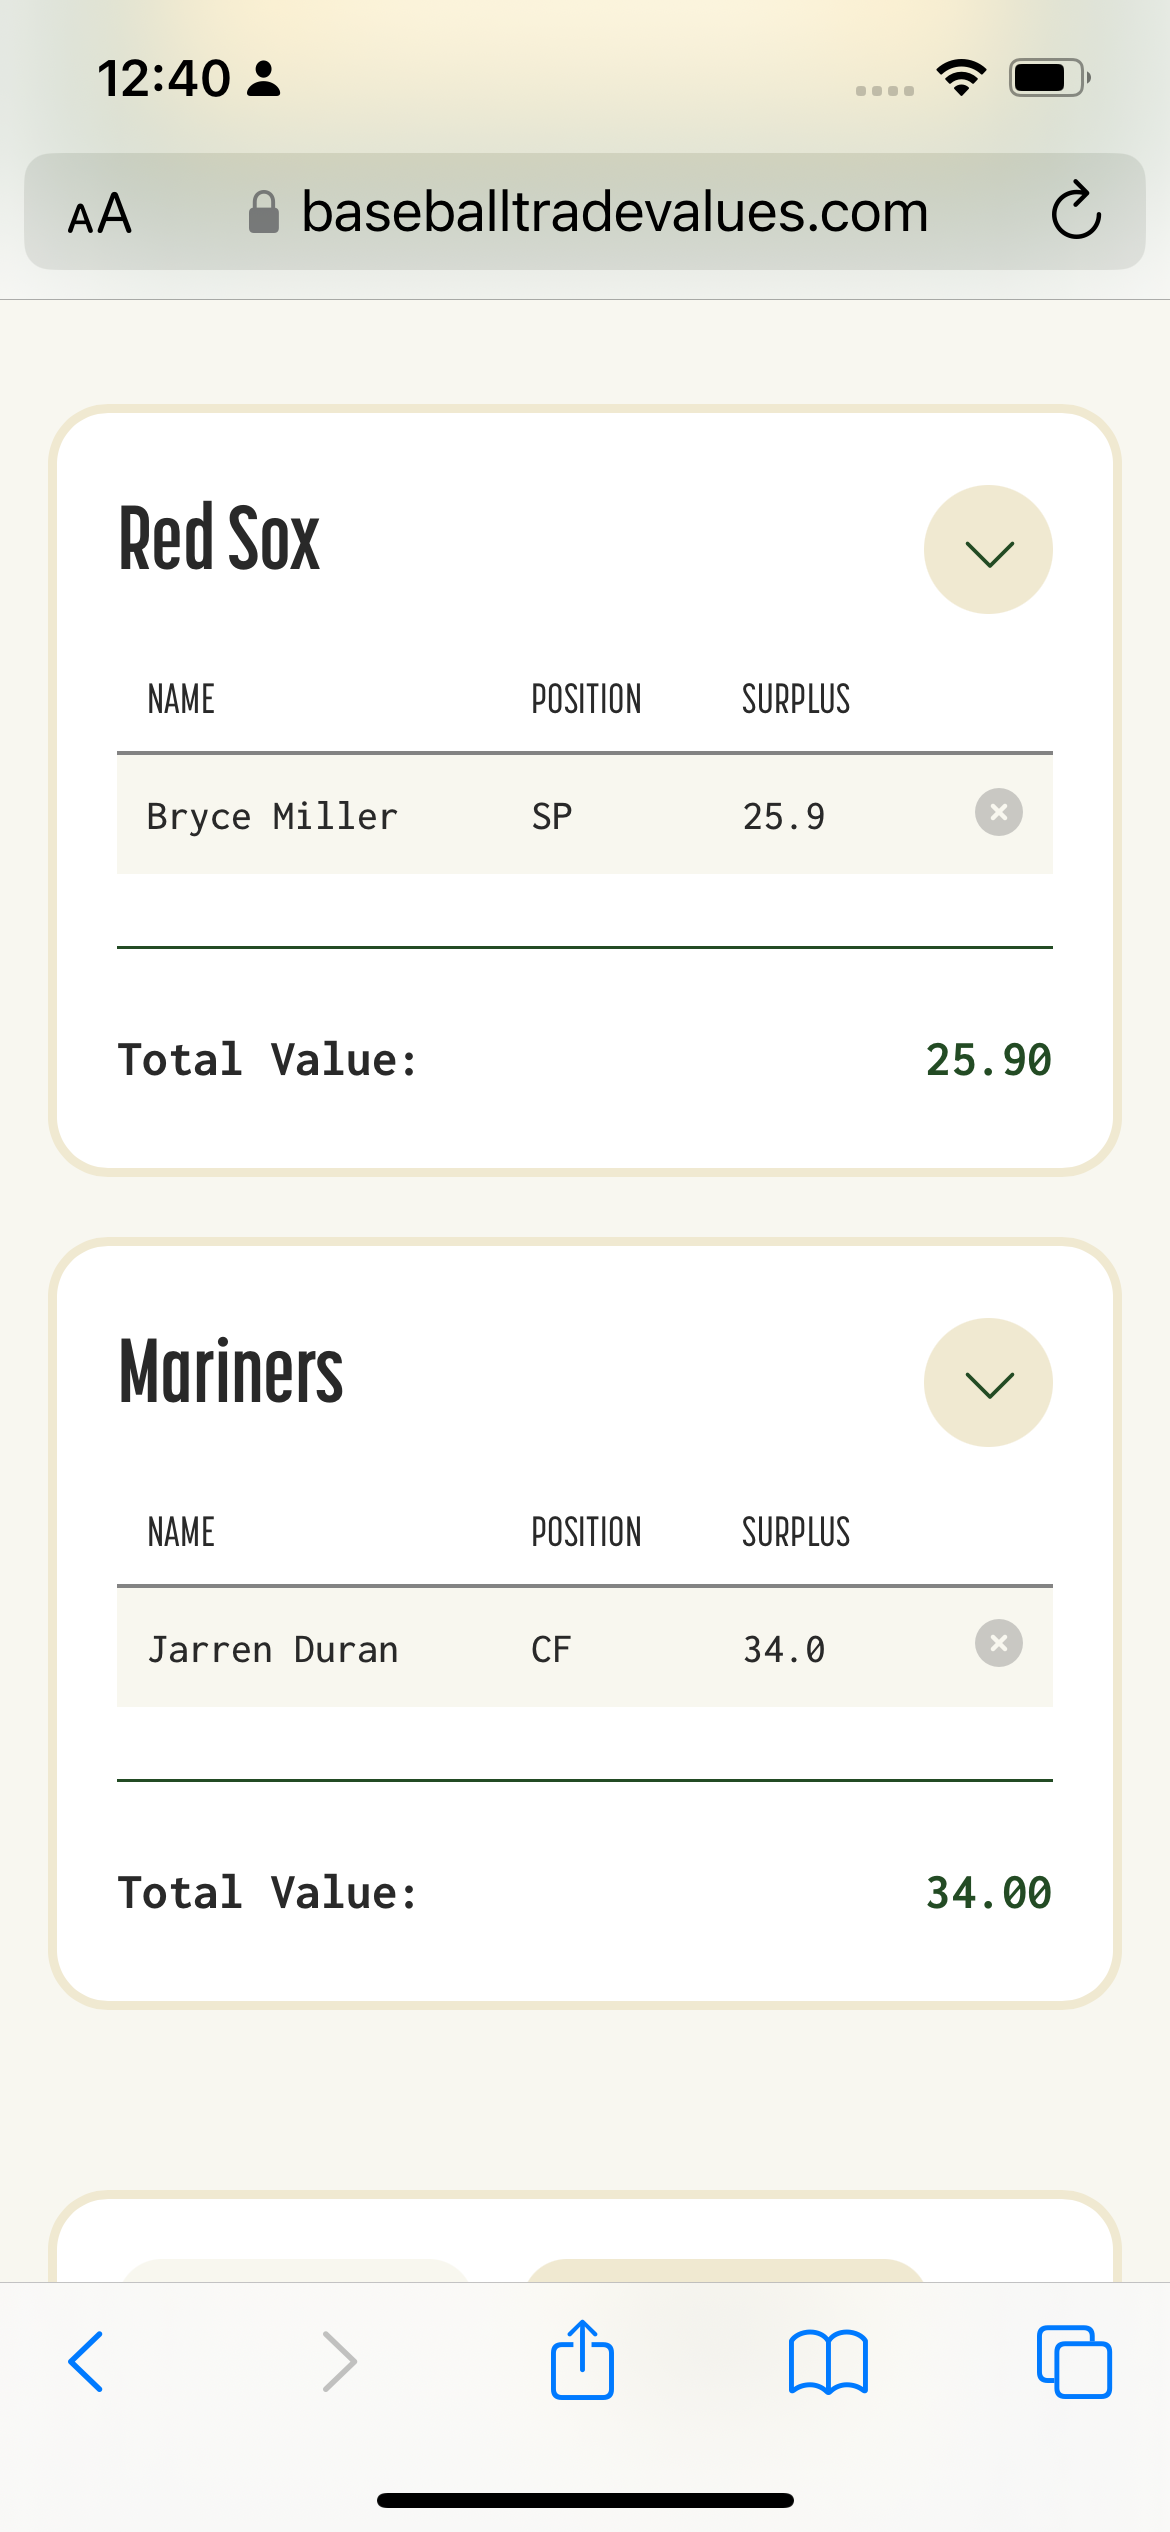This screenshot has width=1170, height=2532.
Task: Tap the Red Sox team heading
Action: [x=219, y=539]
